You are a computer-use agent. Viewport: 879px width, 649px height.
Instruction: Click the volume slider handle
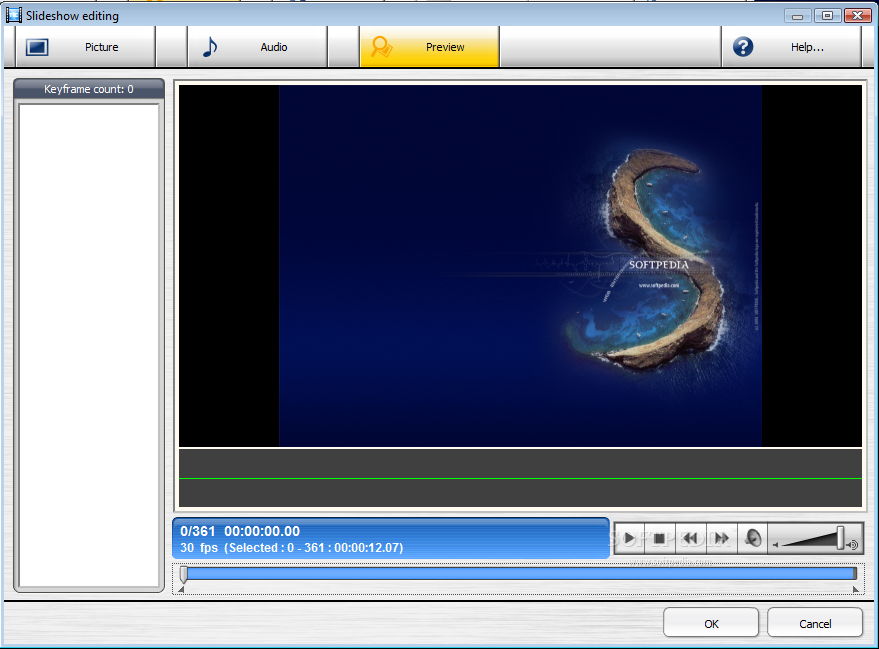(840, 538)
